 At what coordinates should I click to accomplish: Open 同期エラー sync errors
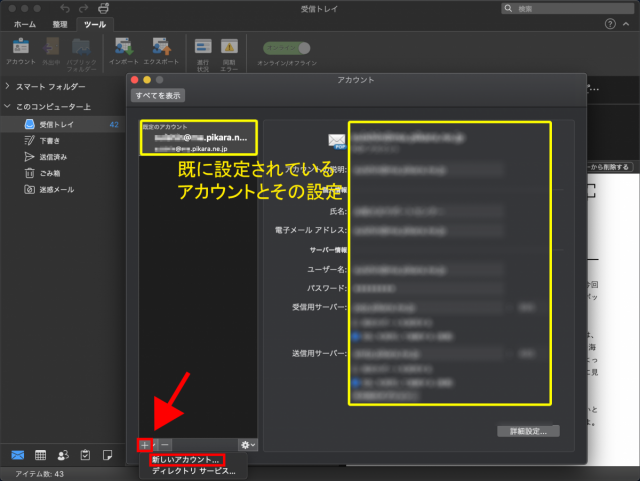pos(229,50)
